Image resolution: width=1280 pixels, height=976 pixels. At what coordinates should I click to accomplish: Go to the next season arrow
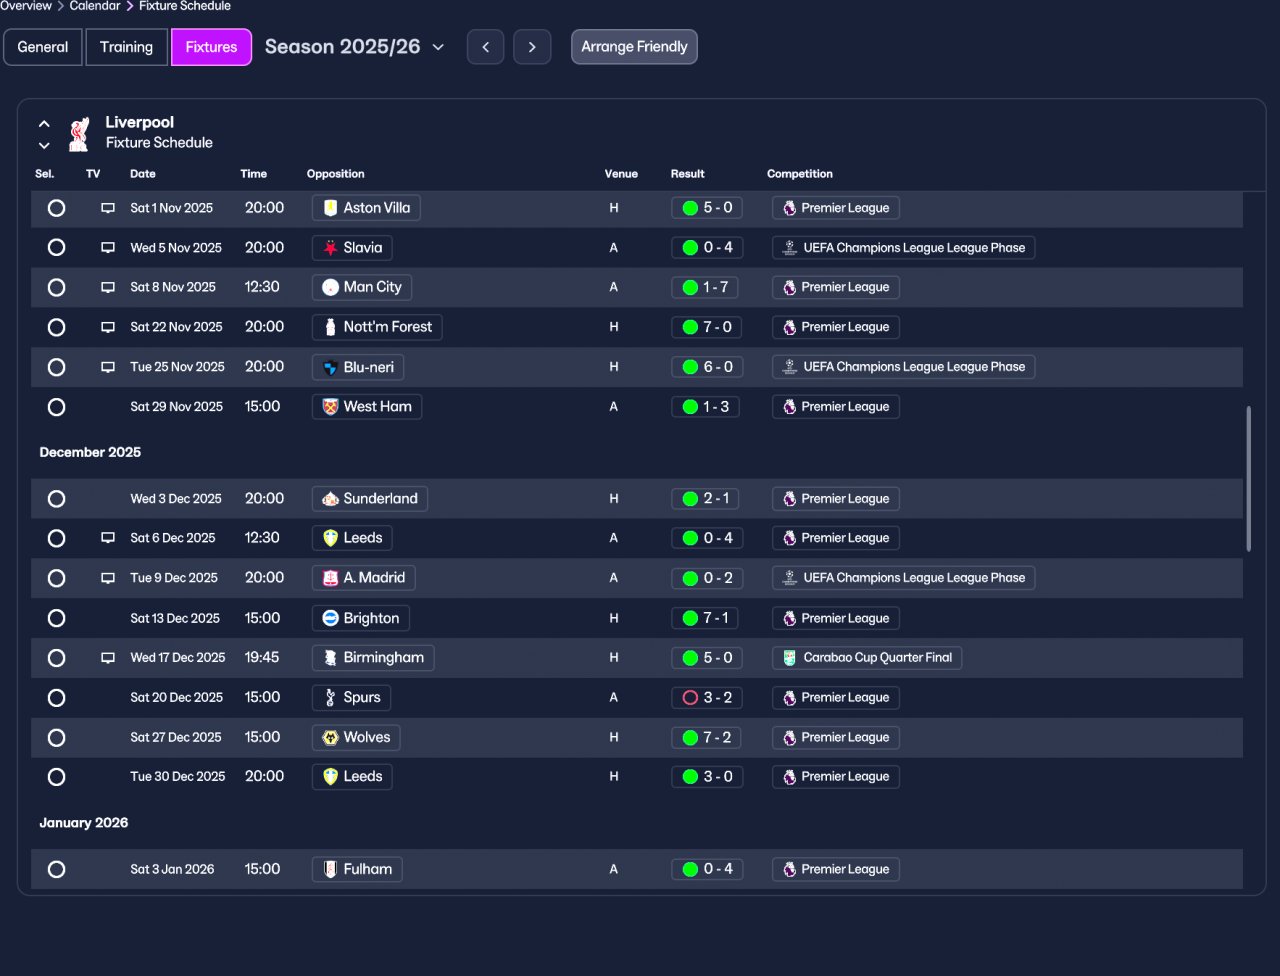(532, 47)
